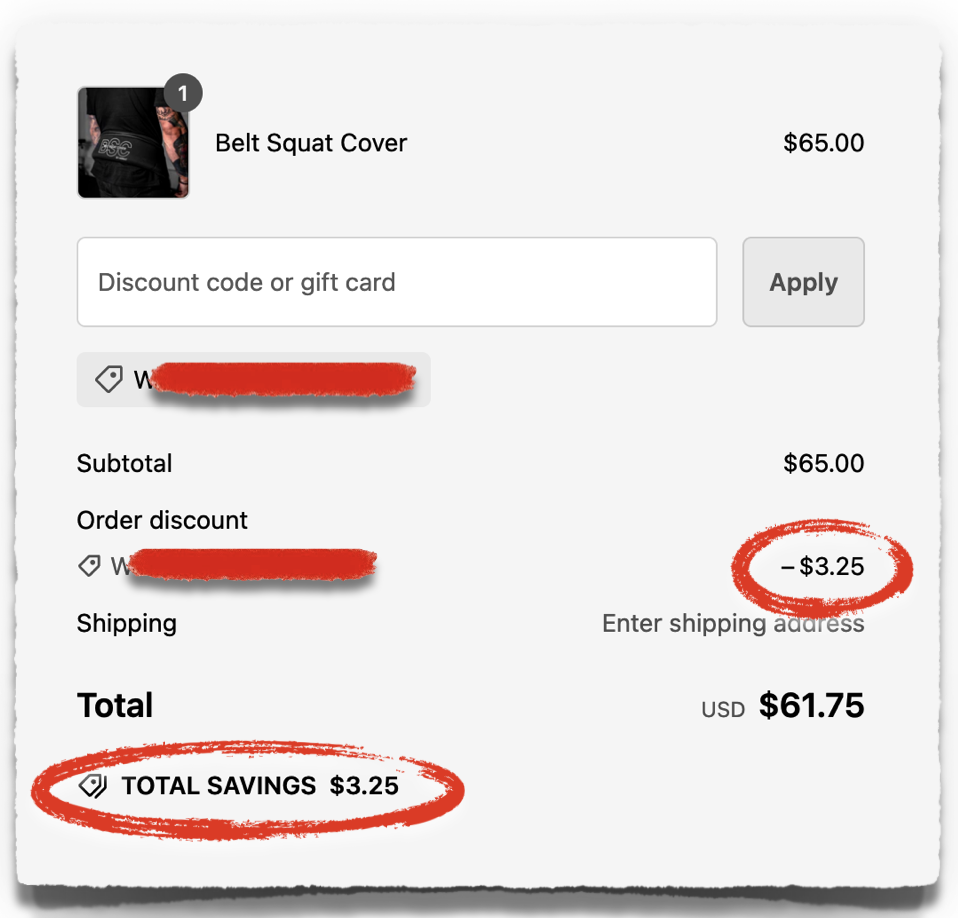958x918 pixels.
Task: Click the discount tag icon next to applied code
Action: coord(110,380)
